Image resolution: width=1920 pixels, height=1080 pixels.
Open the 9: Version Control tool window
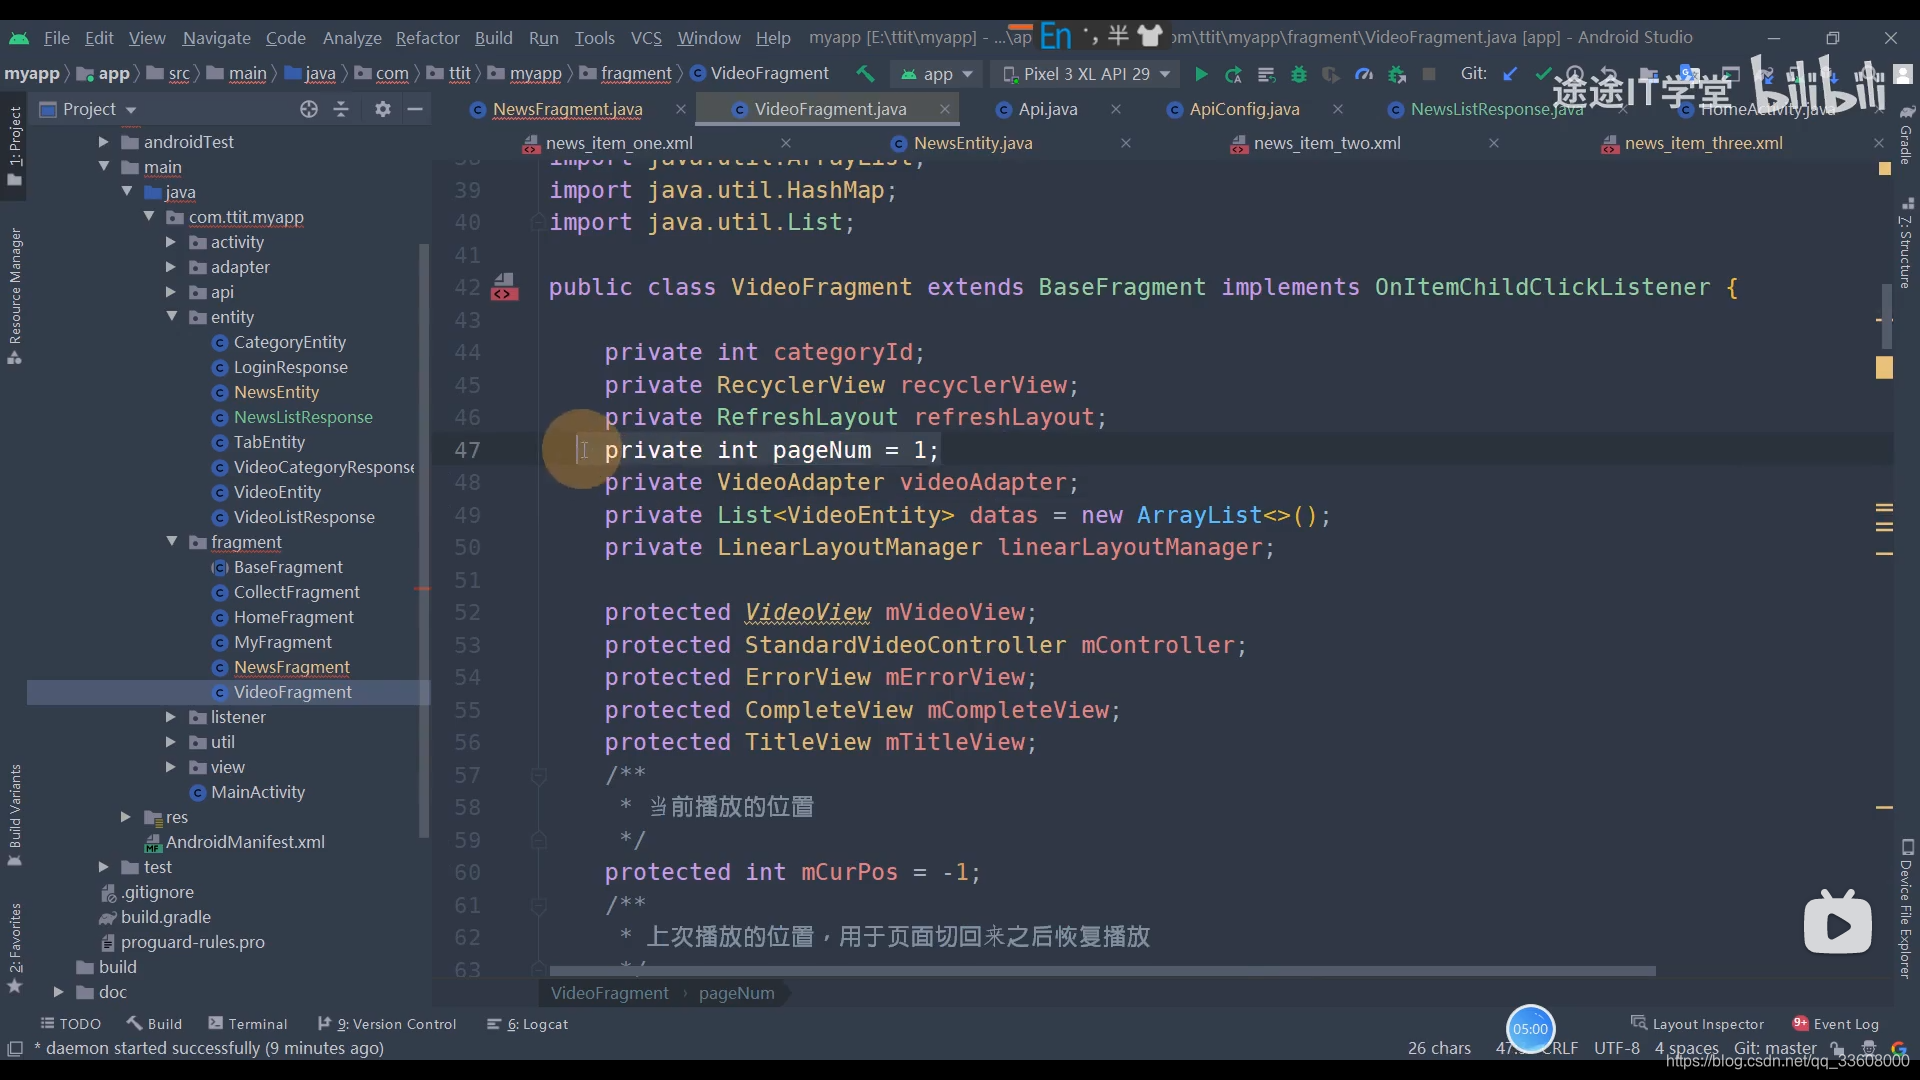387,1024
